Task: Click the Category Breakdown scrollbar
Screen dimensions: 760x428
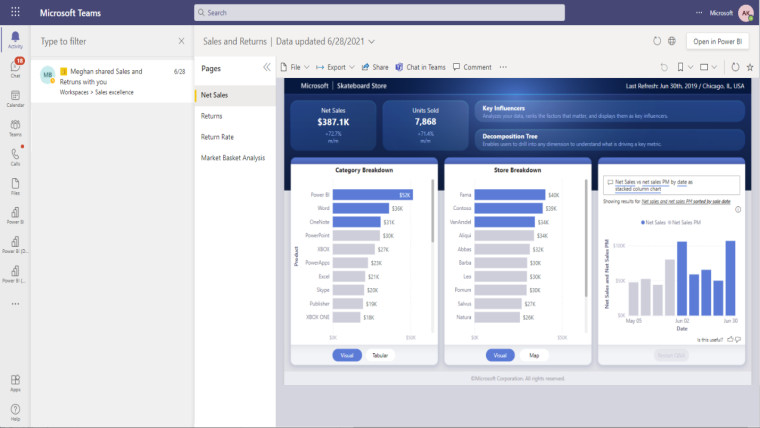Action: click(x=432, y=211)
